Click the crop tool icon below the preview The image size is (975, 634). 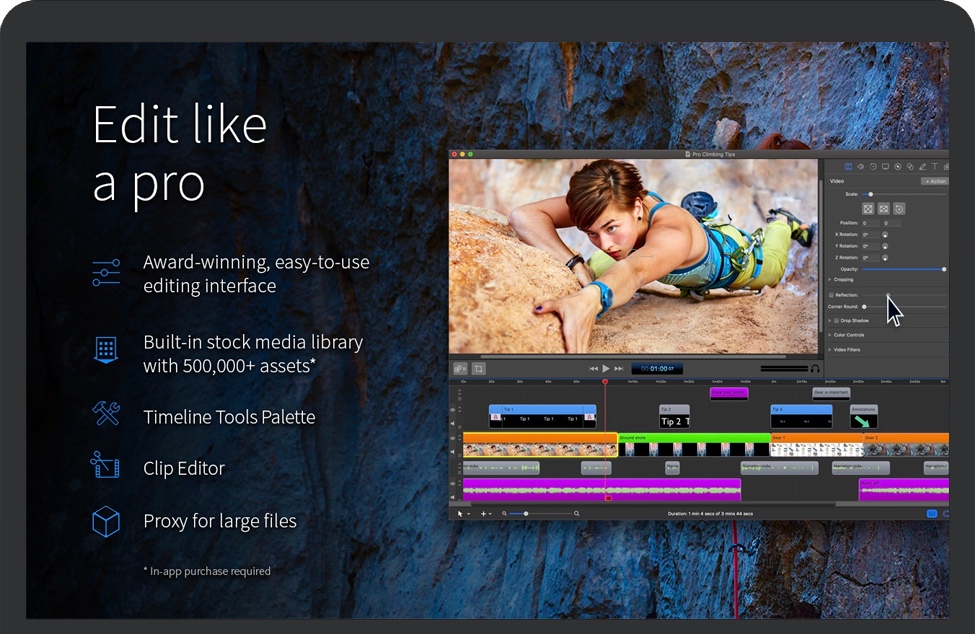click(x=479, y=369)
